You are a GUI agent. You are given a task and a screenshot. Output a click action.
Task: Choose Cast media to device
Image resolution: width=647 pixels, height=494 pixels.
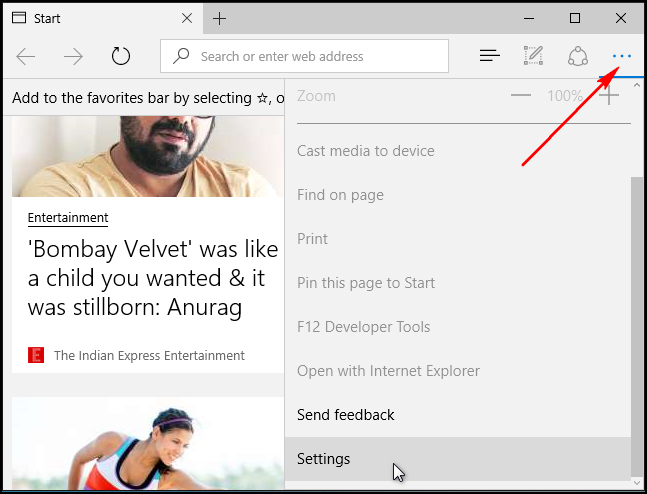point(458,151)
